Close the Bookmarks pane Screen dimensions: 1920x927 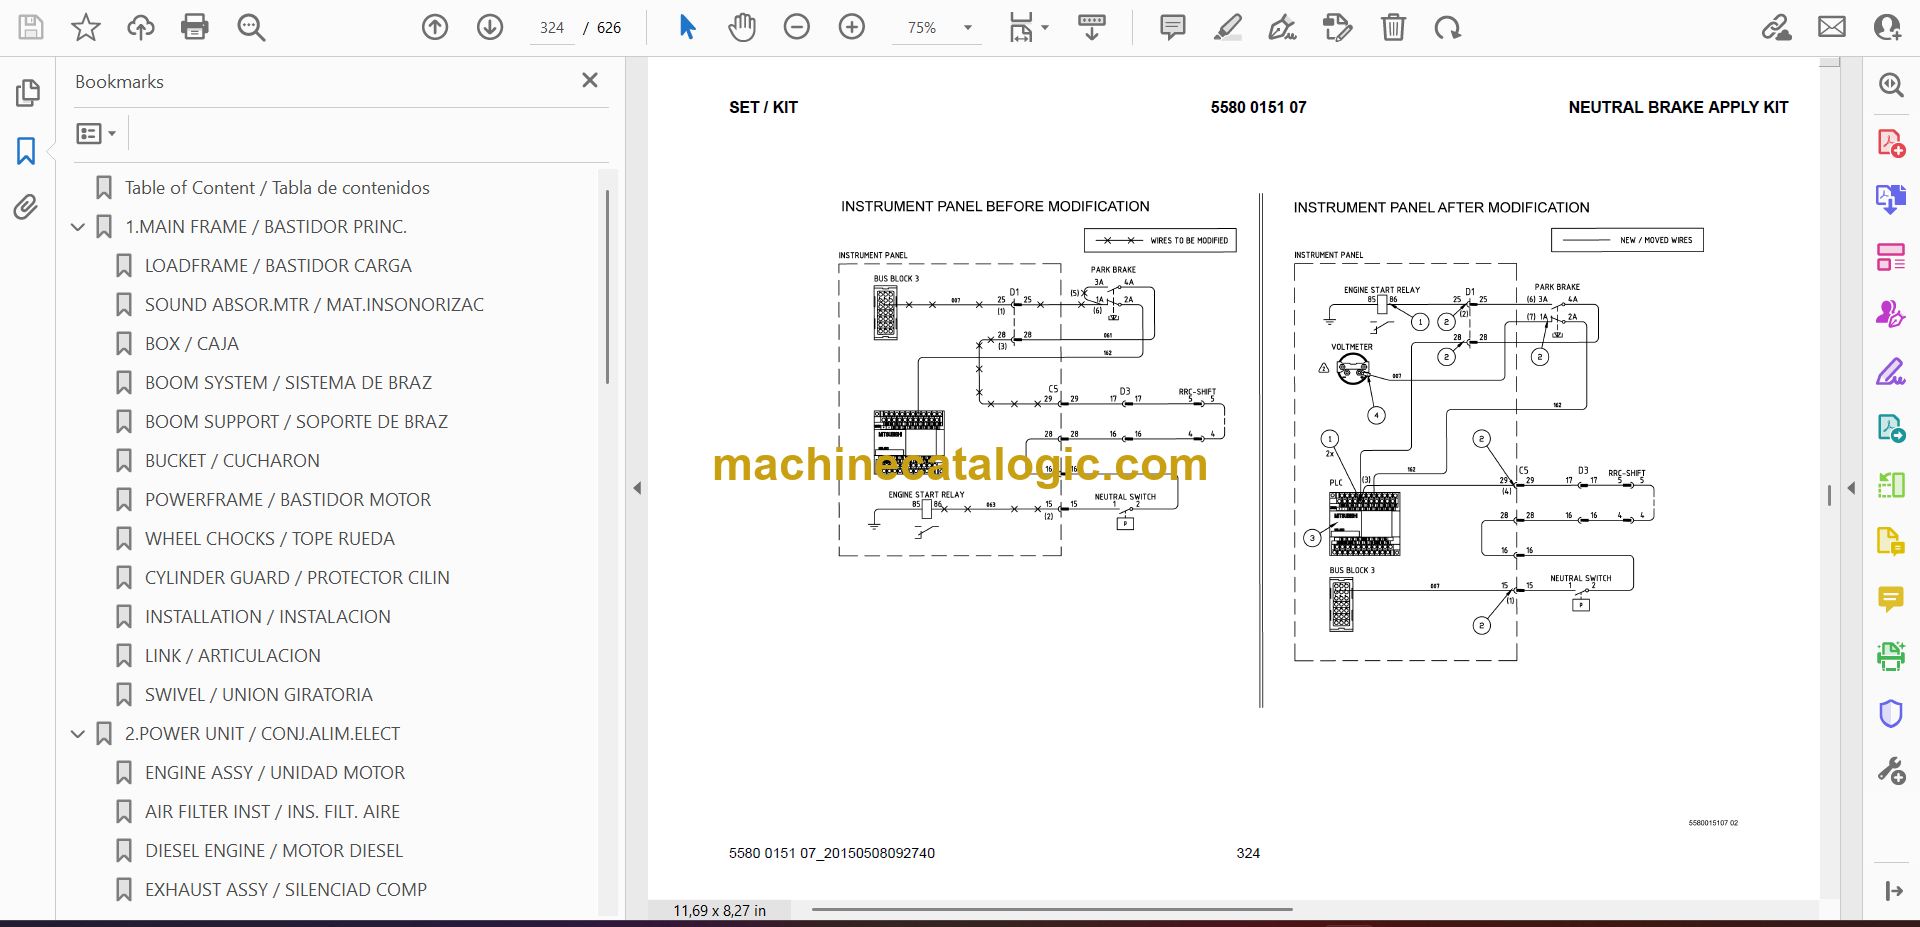590,80
